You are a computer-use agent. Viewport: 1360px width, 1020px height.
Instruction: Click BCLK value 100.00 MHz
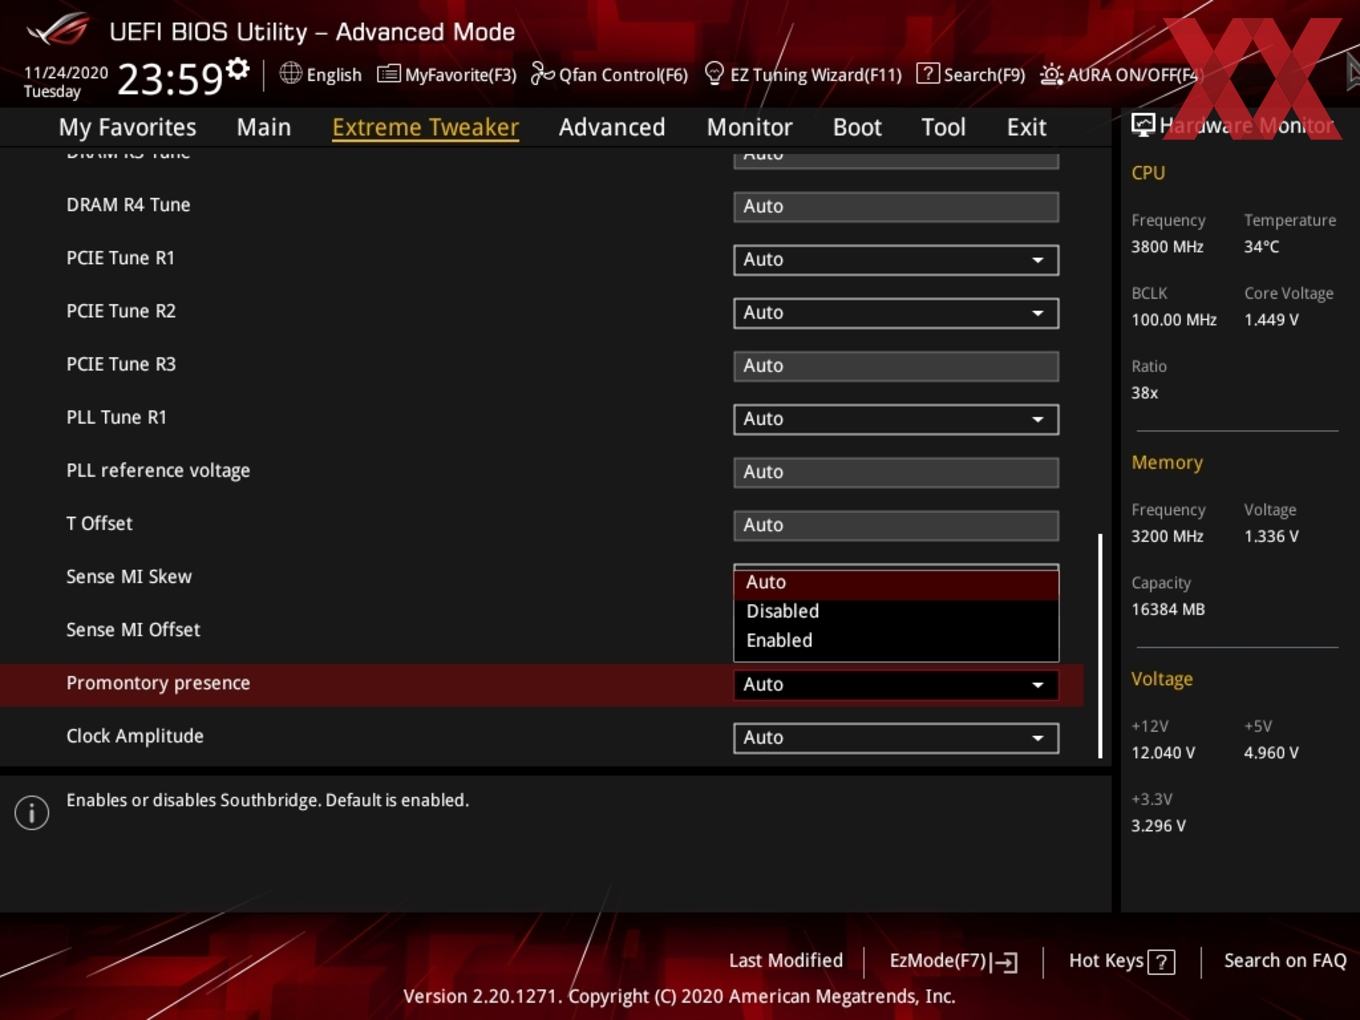click(x=1174, y=320)
